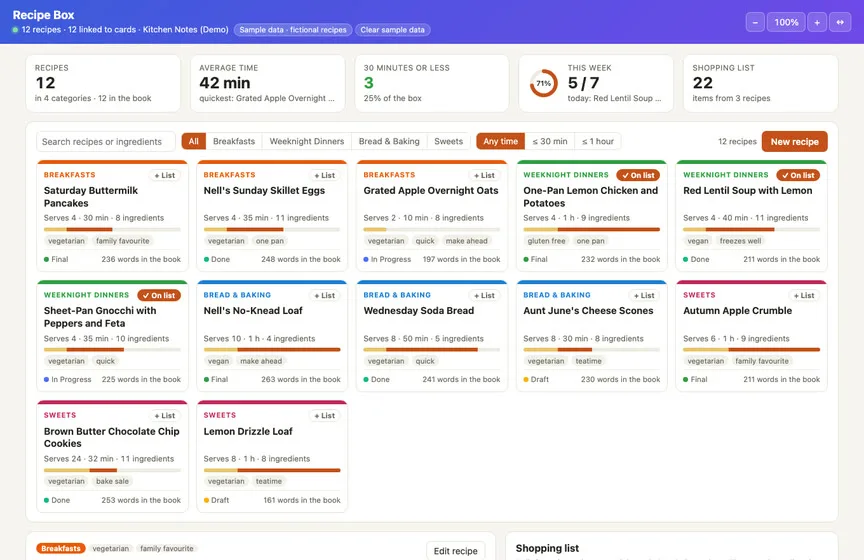The height and width of the screenshot is (560, 864).
Task: Click the Sample data fictional recipes badge
Action: (293, 30)
